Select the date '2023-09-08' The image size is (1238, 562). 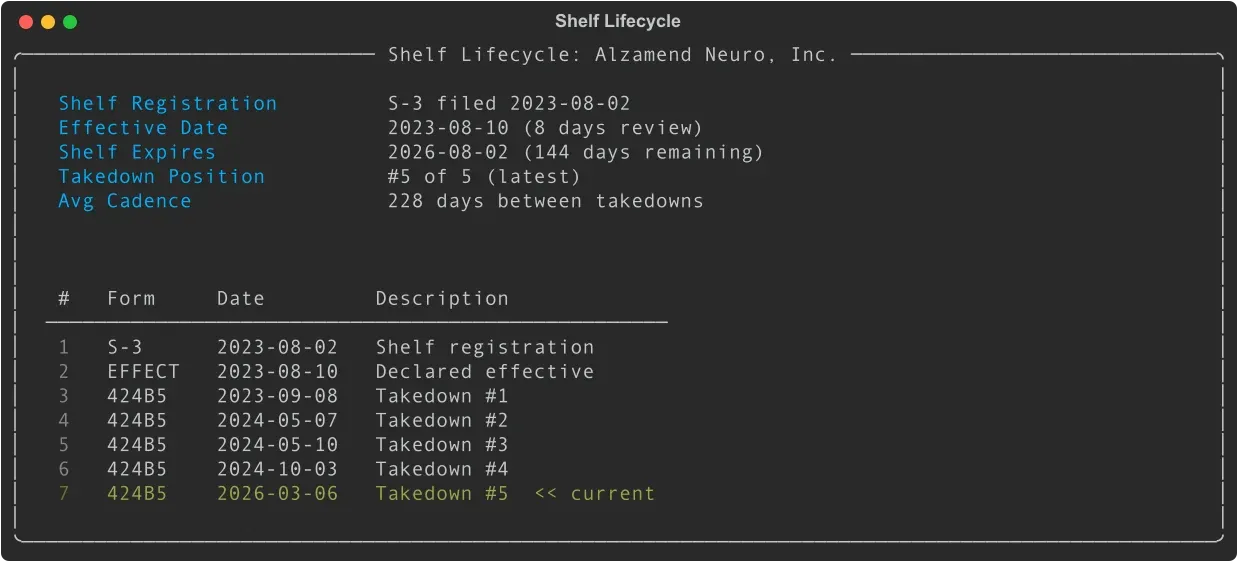point(278,396)
